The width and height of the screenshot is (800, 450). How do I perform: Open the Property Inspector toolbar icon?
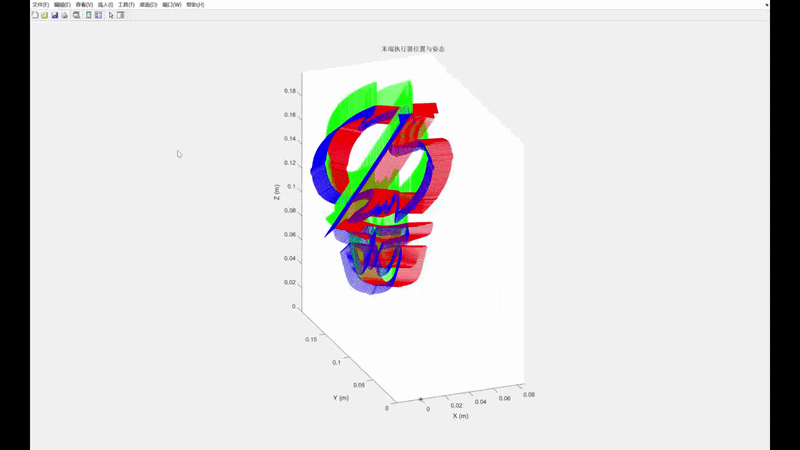click(120, 15)
